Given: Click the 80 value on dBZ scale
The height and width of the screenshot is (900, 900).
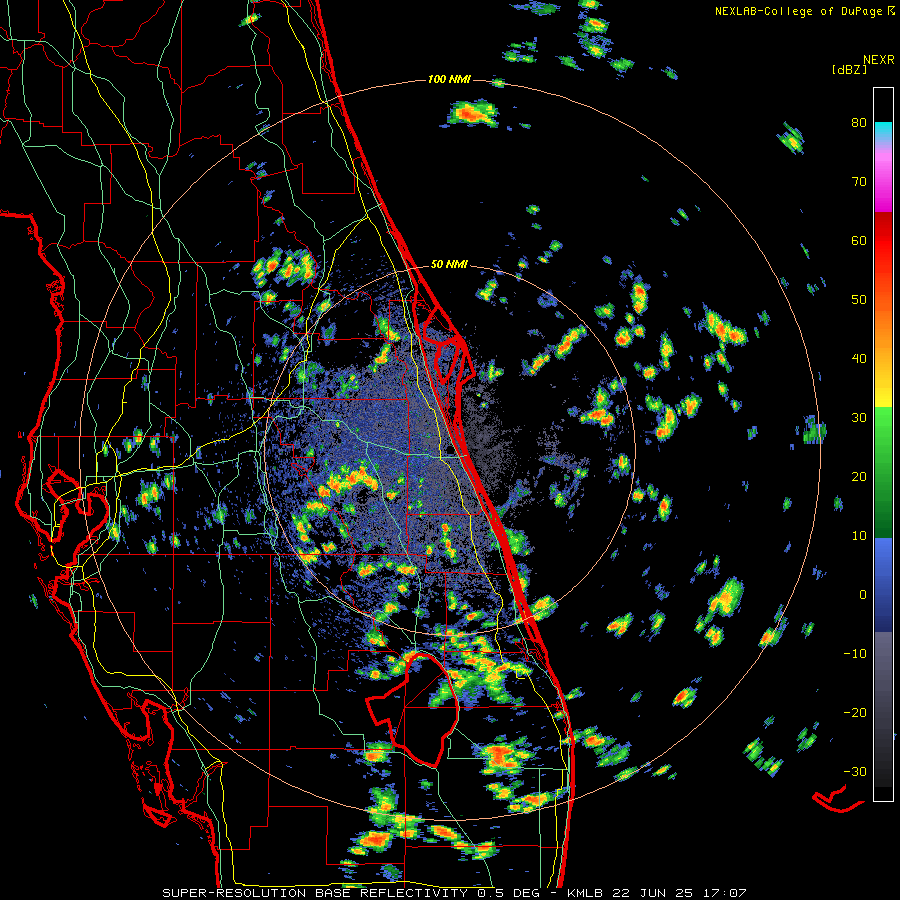Looking at the screenshot, I should [x=859, y=123].
